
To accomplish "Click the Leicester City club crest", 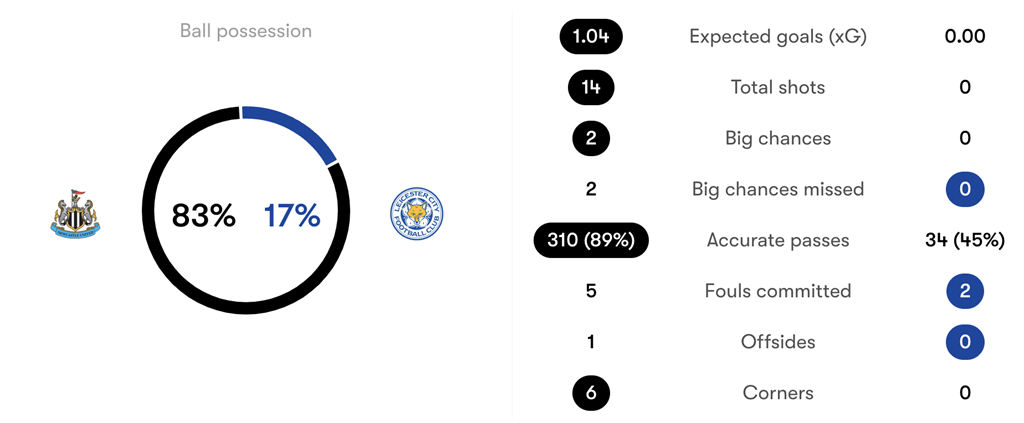I will click(x=416, y=214).
